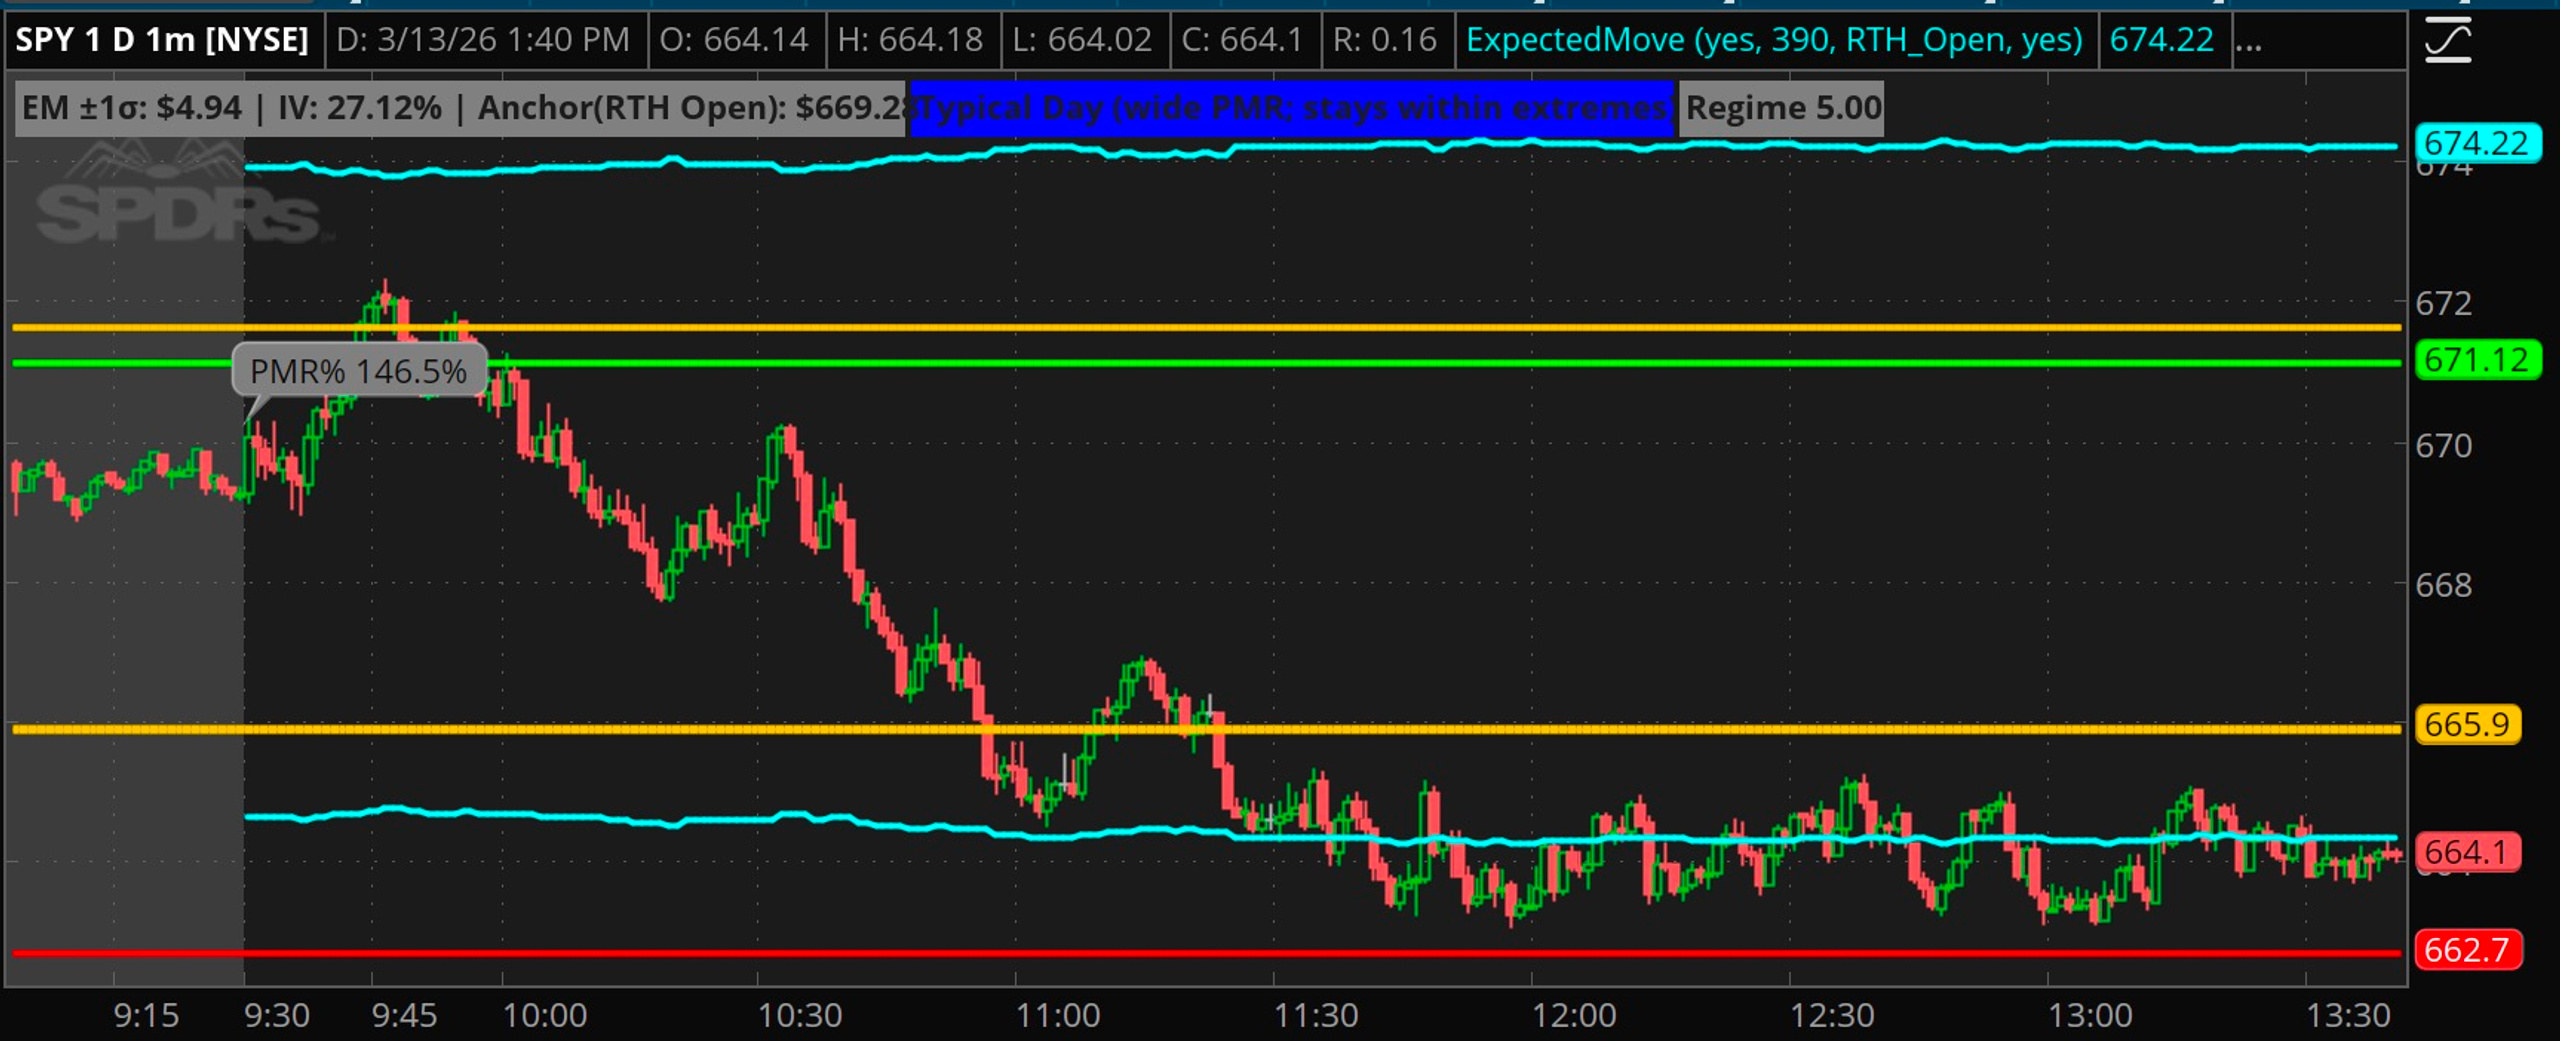The width and height of the screenshot is (2560, 1041).
Task: Click the 670 price axis label
Action: (2444, 445)
